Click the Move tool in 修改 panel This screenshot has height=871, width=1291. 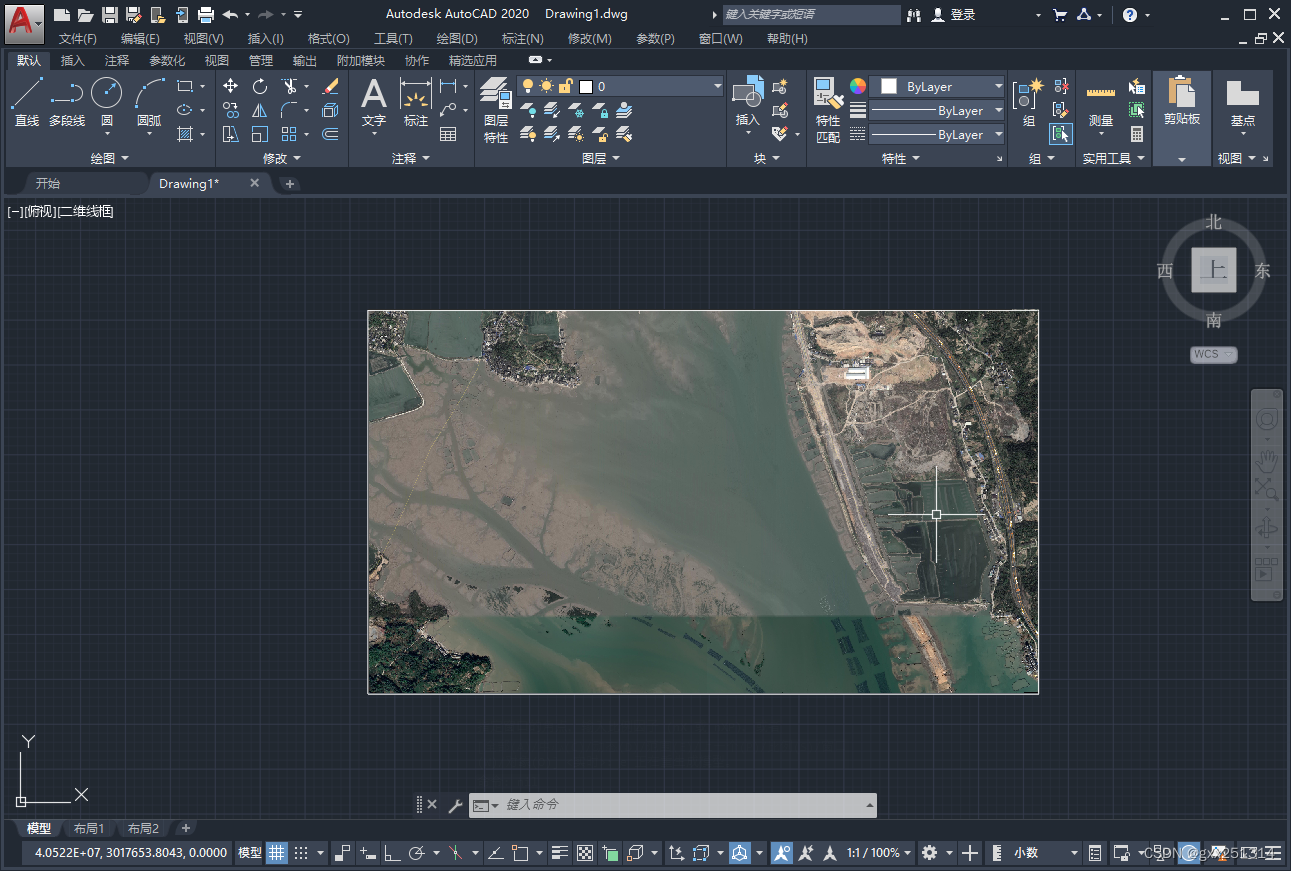(x=231, y=86)
